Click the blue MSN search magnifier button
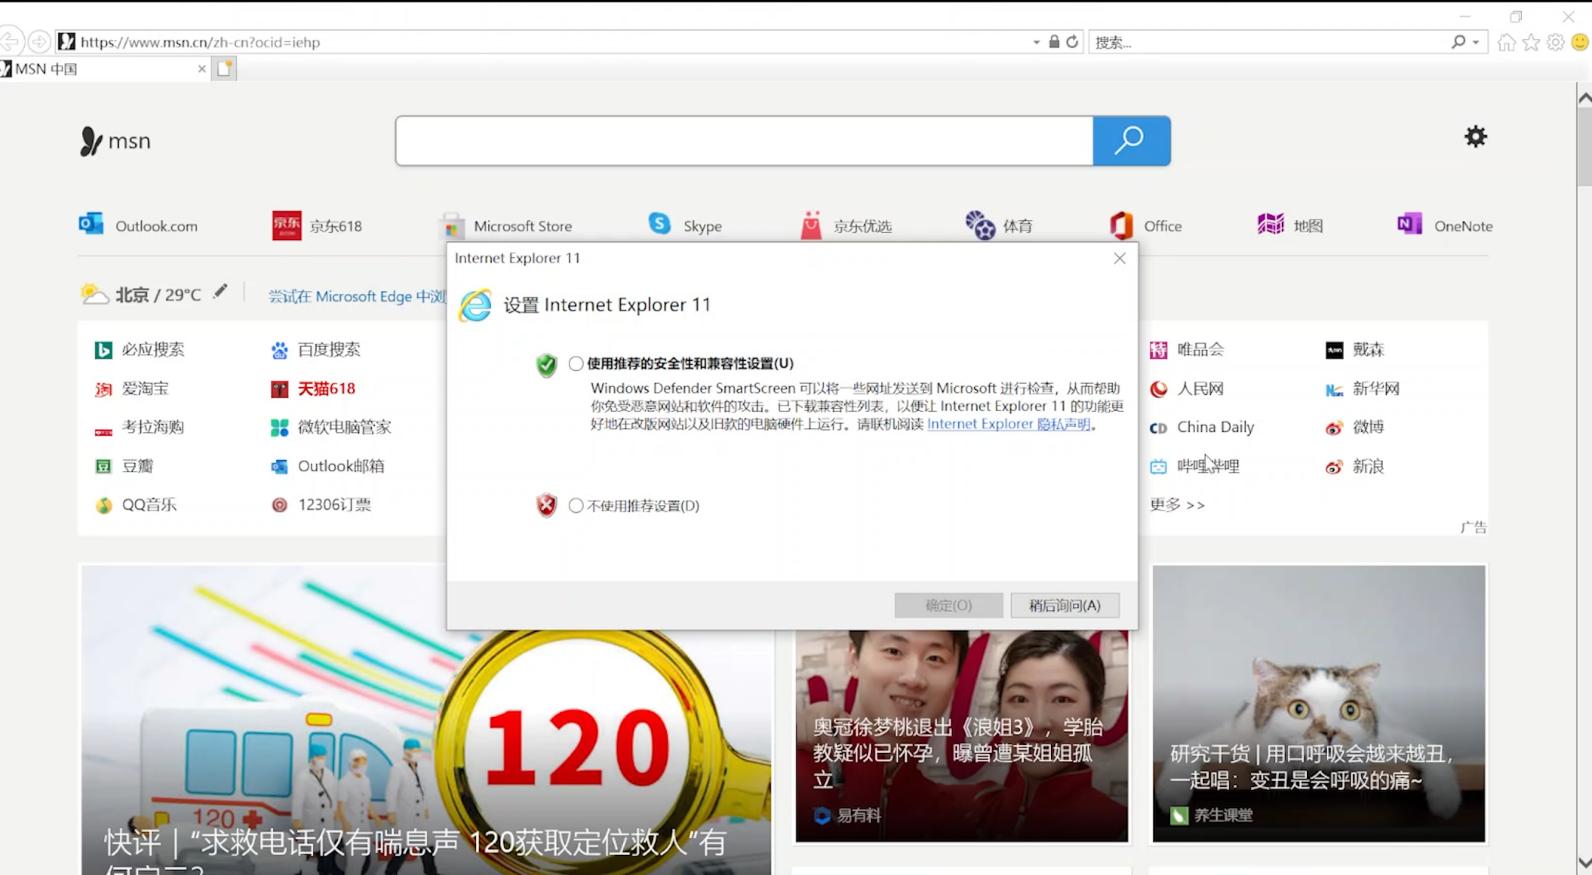Image resolution: width=1592 pixels, height=875 pixels. [1131, 141]
